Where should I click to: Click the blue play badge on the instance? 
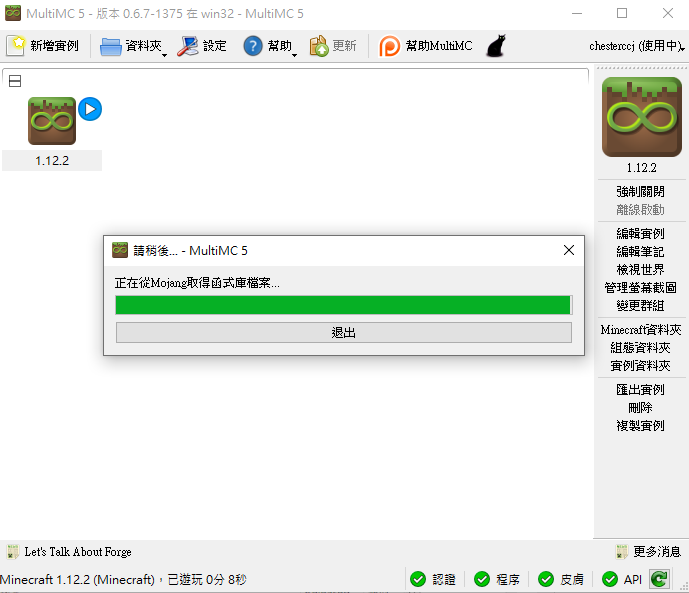[90, 109]
